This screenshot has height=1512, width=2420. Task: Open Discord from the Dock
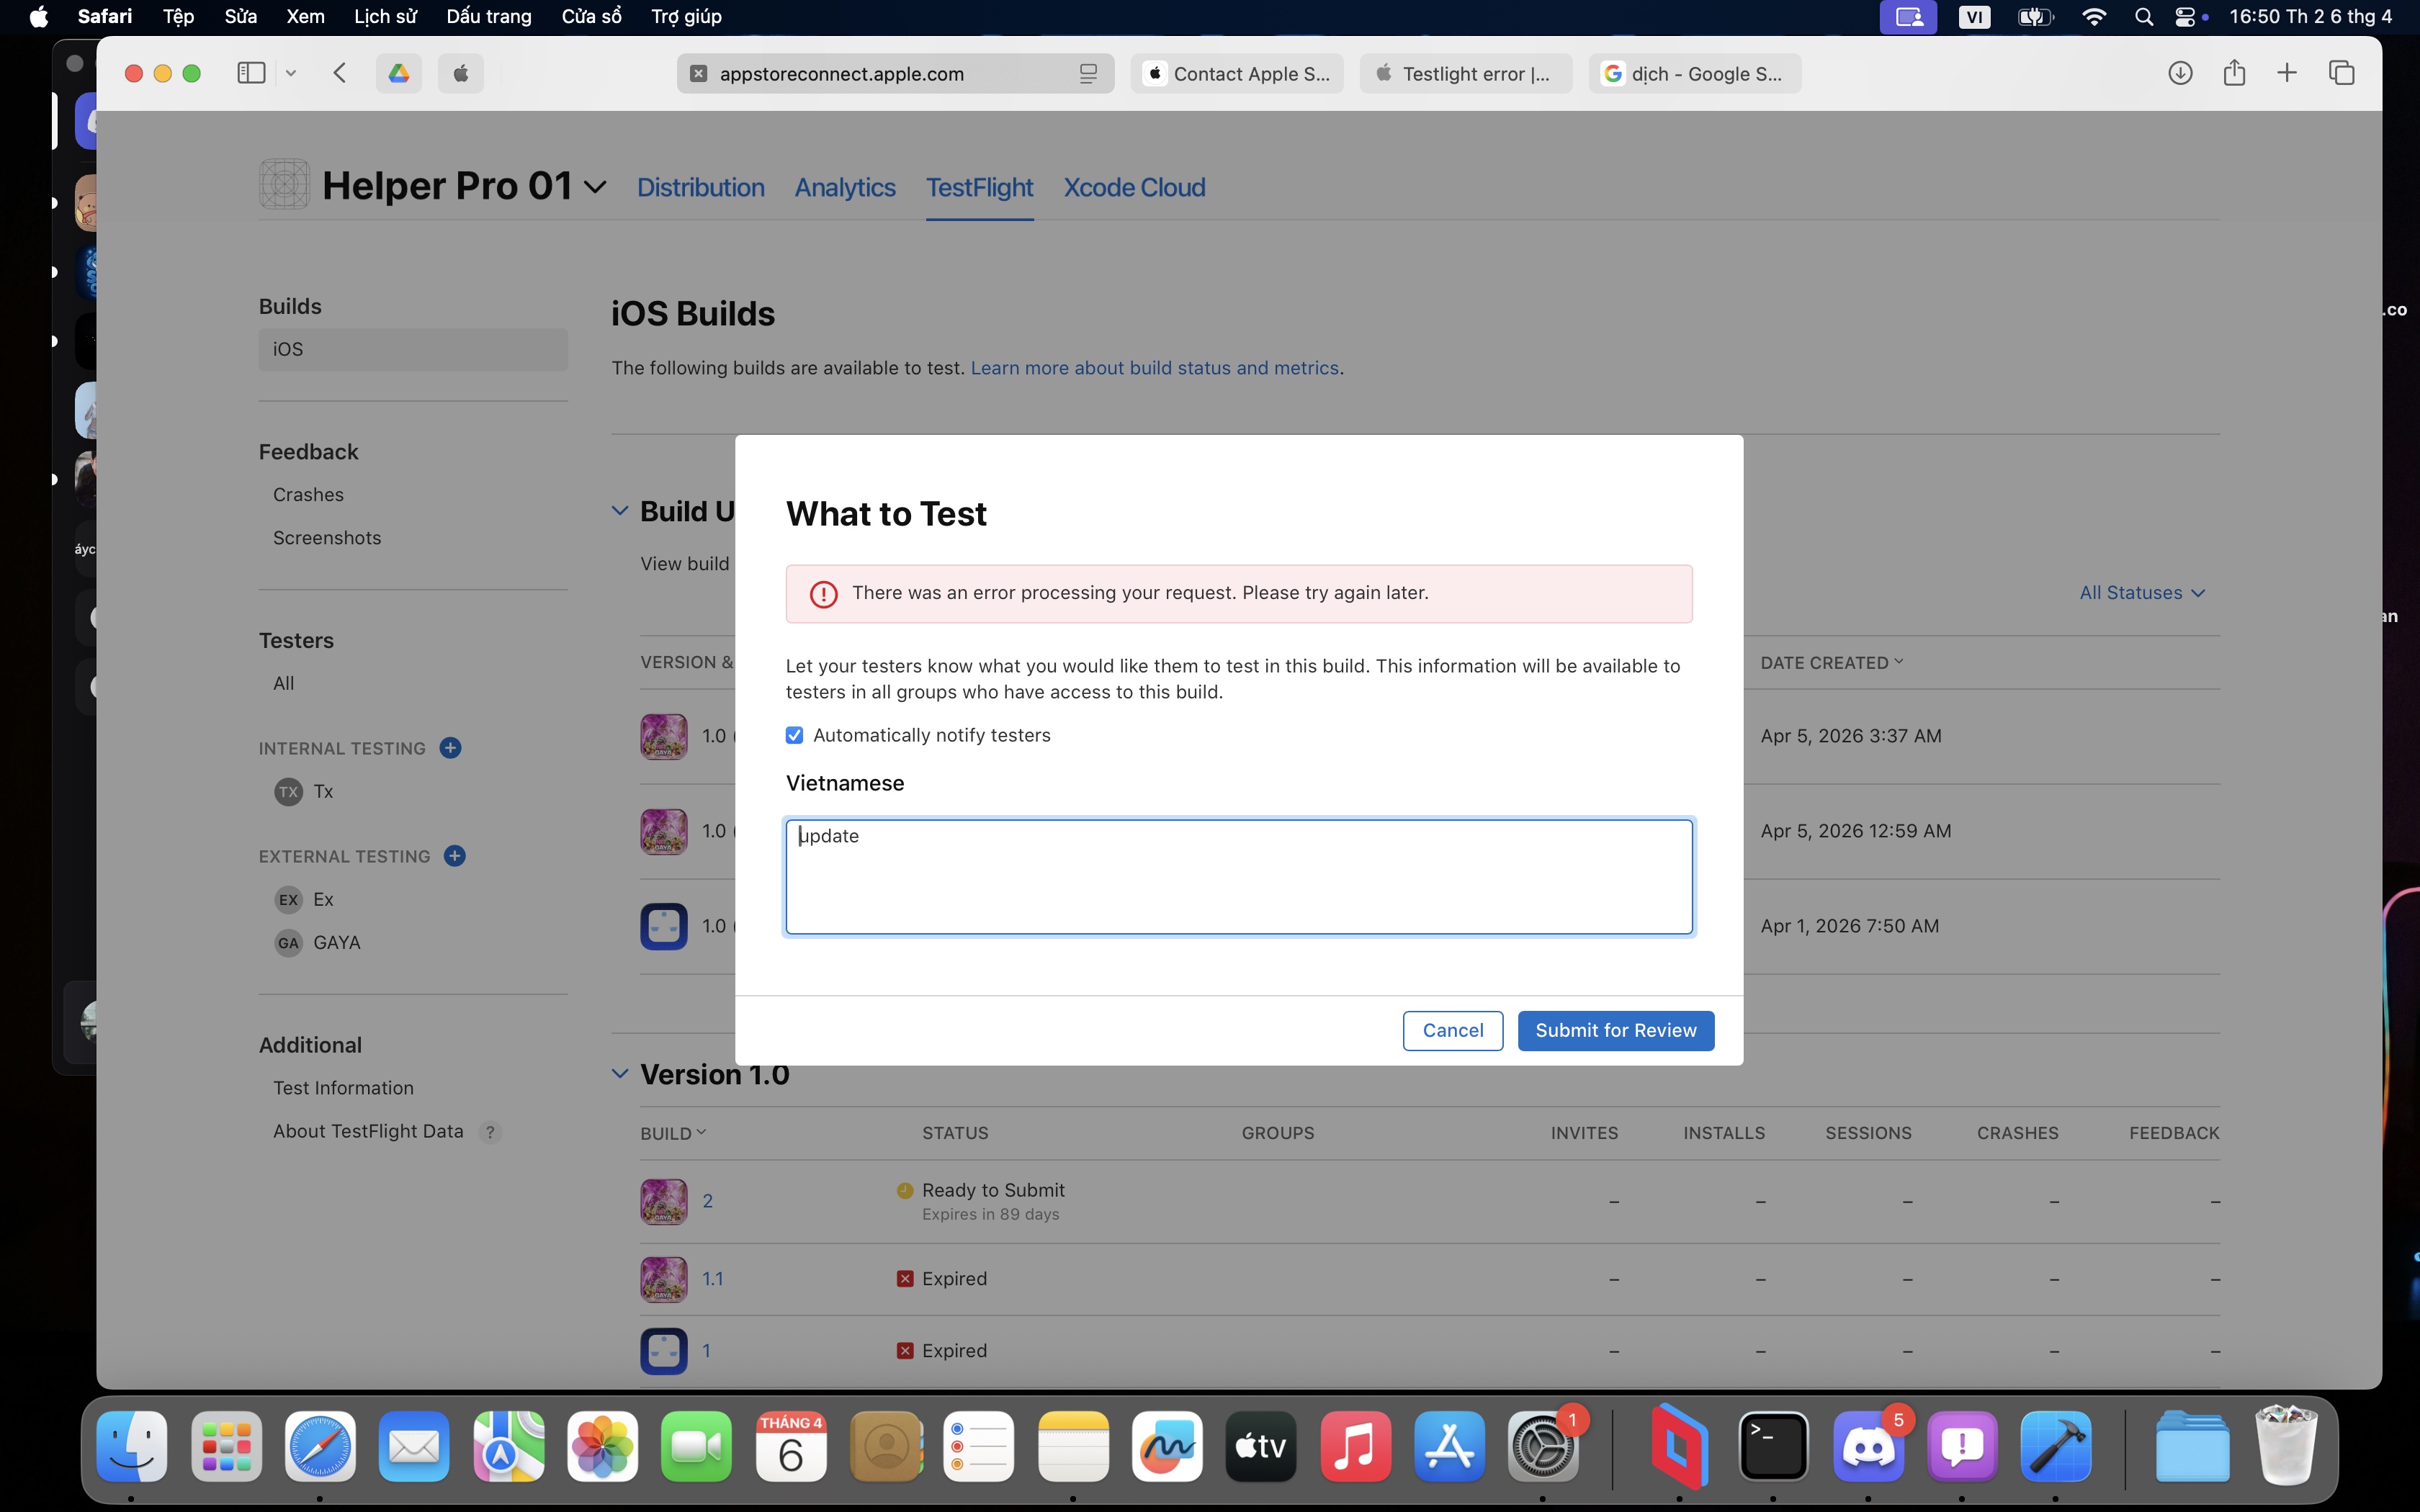click(x=1867, y=1446)
